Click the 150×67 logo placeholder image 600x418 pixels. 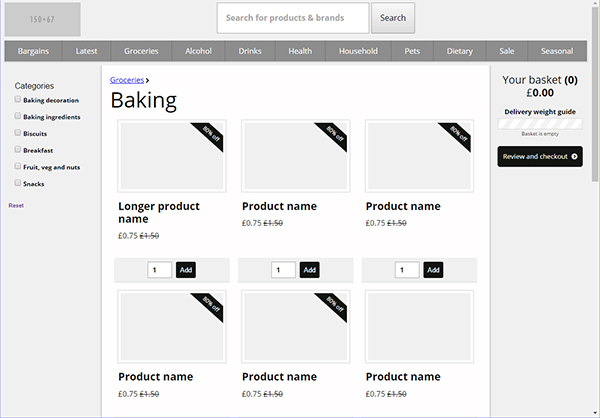click(42, 19)
